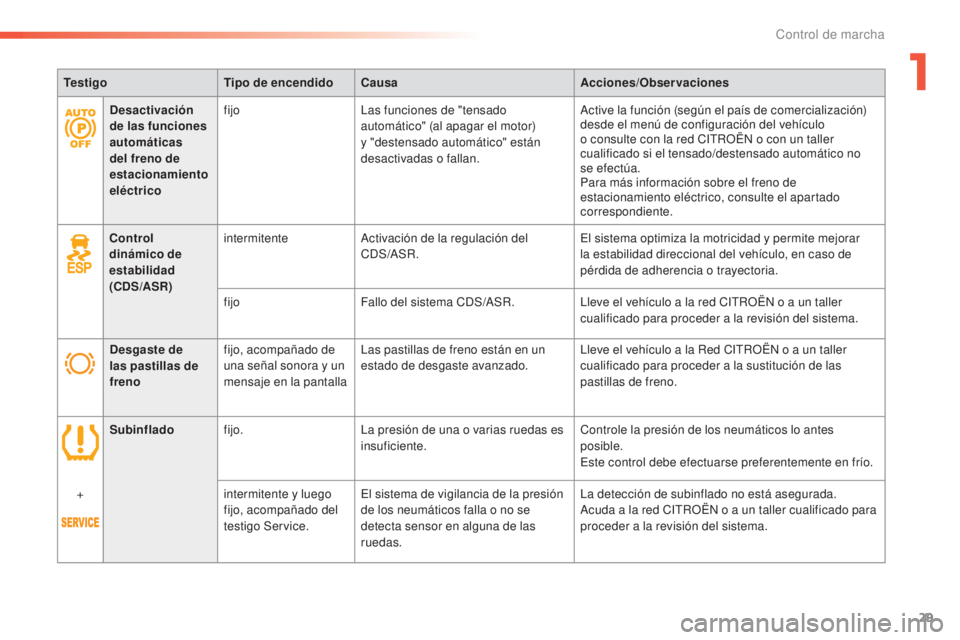Image resolution: width=960 pixels, height=640 pixels.
Task: Click the AUTO P OFF parking brake icon
Action: [x=80, y=128]
